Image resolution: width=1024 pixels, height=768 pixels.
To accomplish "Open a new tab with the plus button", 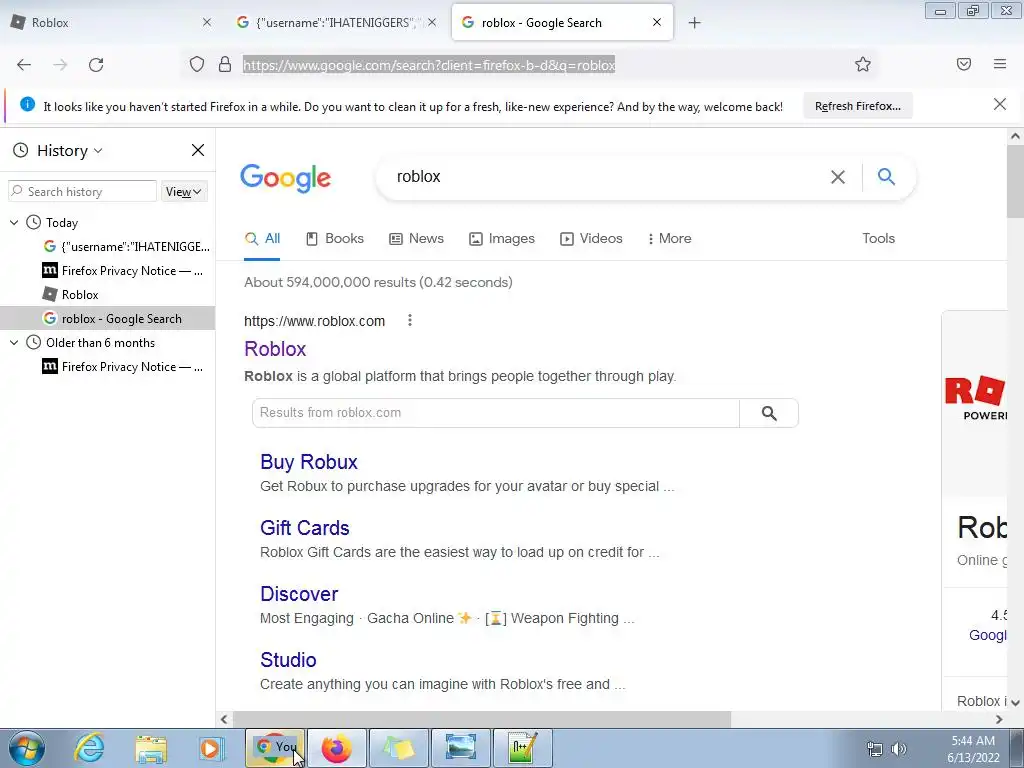I will click(x=694, y=23).
